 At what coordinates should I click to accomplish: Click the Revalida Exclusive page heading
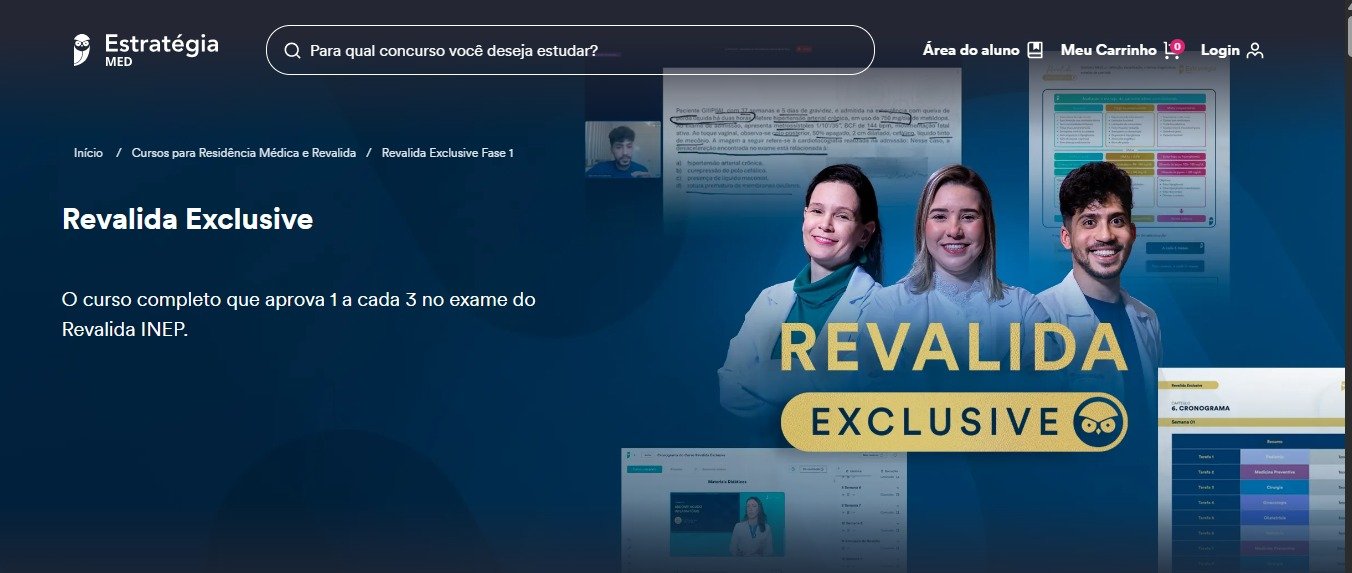(187, 219)
